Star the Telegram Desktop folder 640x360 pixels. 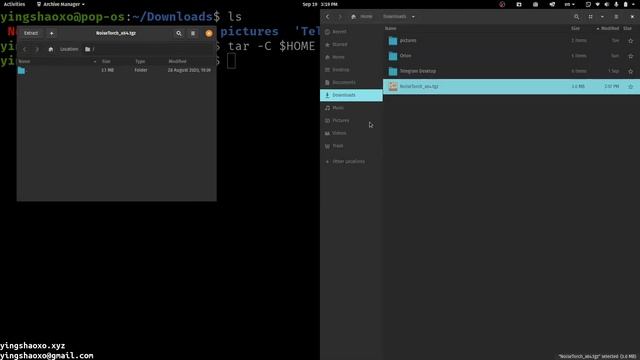(x=631, y=71)
